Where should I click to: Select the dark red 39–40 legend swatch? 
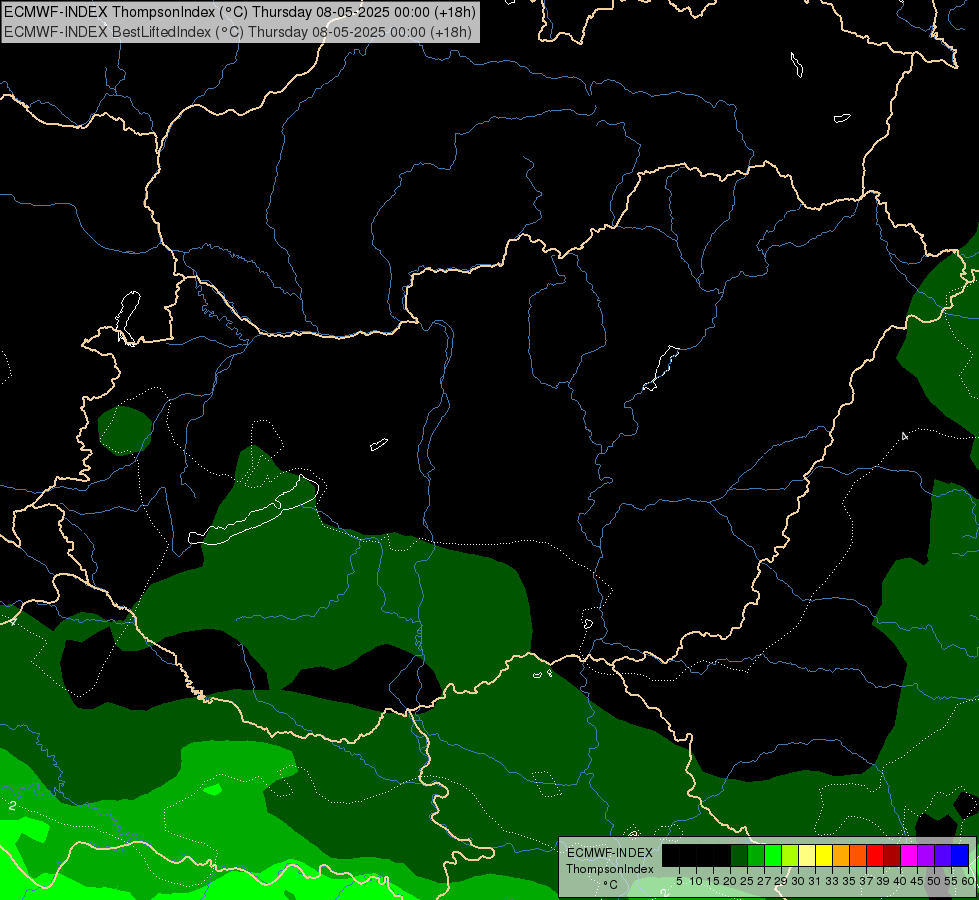892,855
